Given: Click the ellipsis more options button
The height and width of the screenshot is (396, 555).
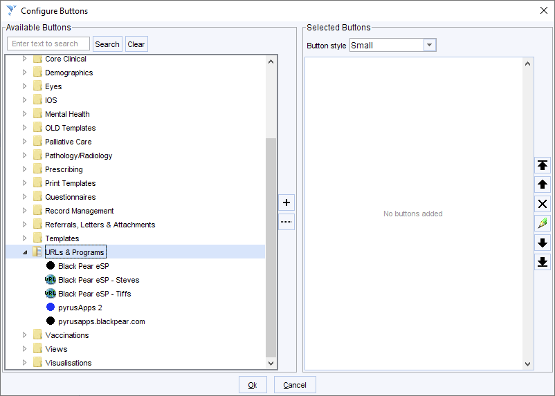Looking at the screenshot, I should [286, 222].
